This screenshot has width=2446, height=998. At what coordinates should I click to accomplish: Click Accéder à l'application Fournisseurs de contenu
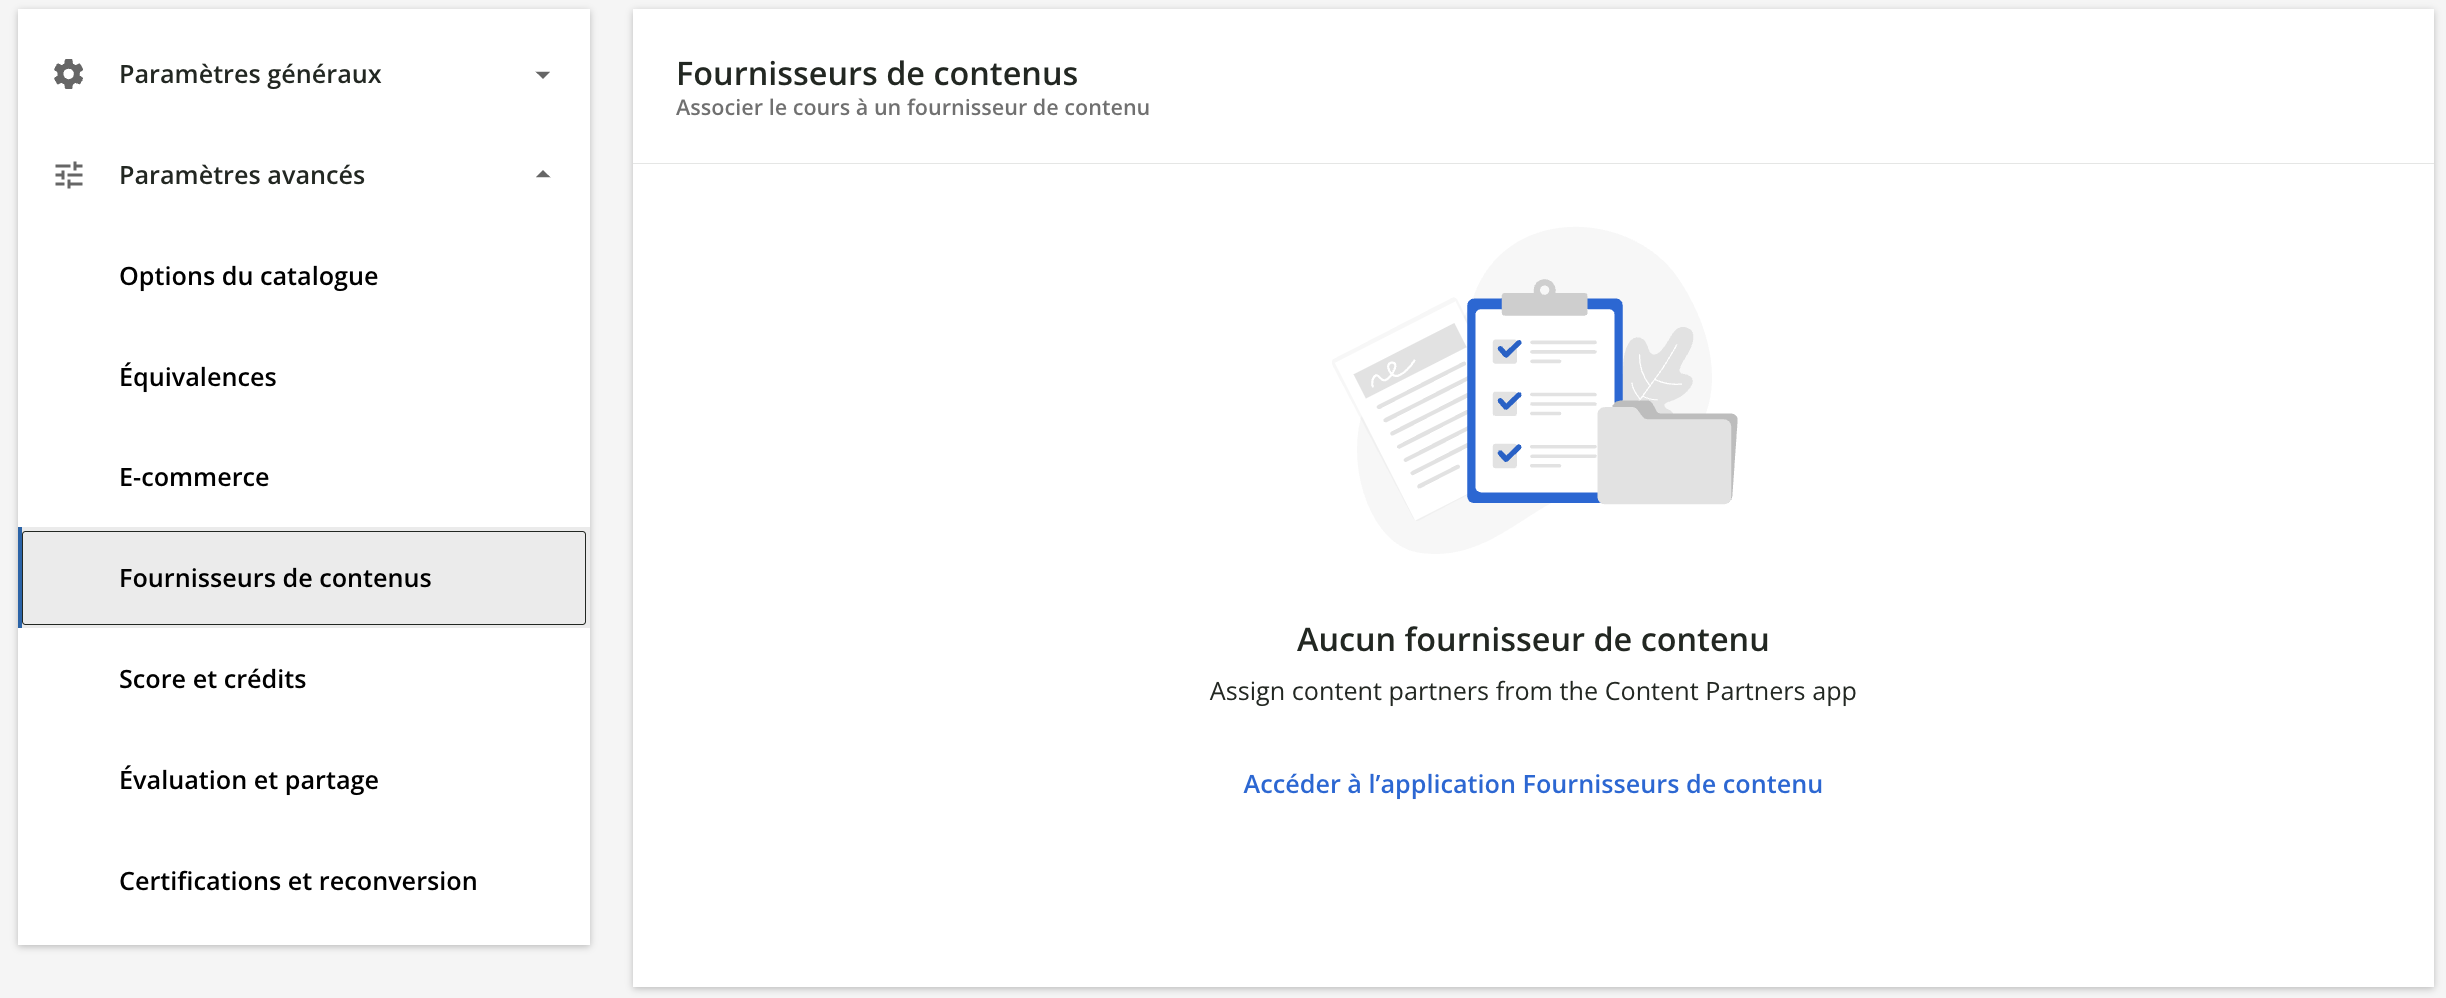click(x=1532, y=784)
